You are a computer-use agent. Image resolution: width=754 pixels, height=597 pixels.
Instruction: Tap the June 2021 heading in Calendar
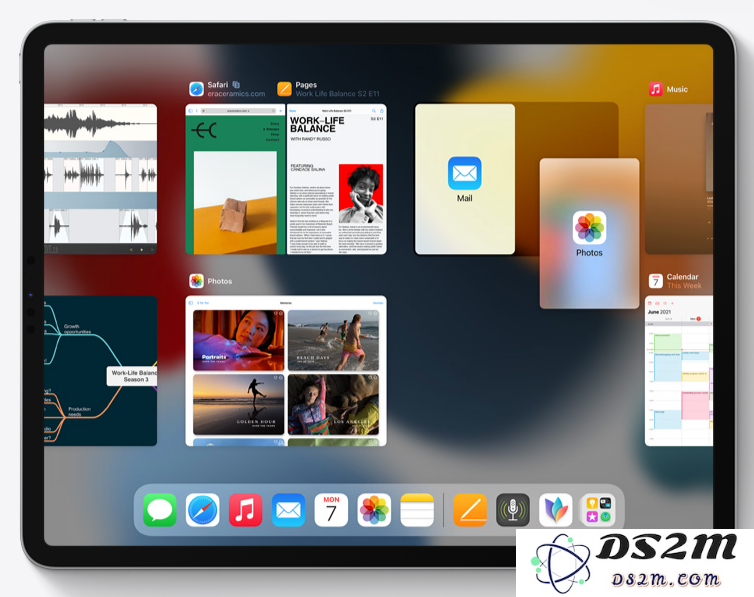click(659, 312)
